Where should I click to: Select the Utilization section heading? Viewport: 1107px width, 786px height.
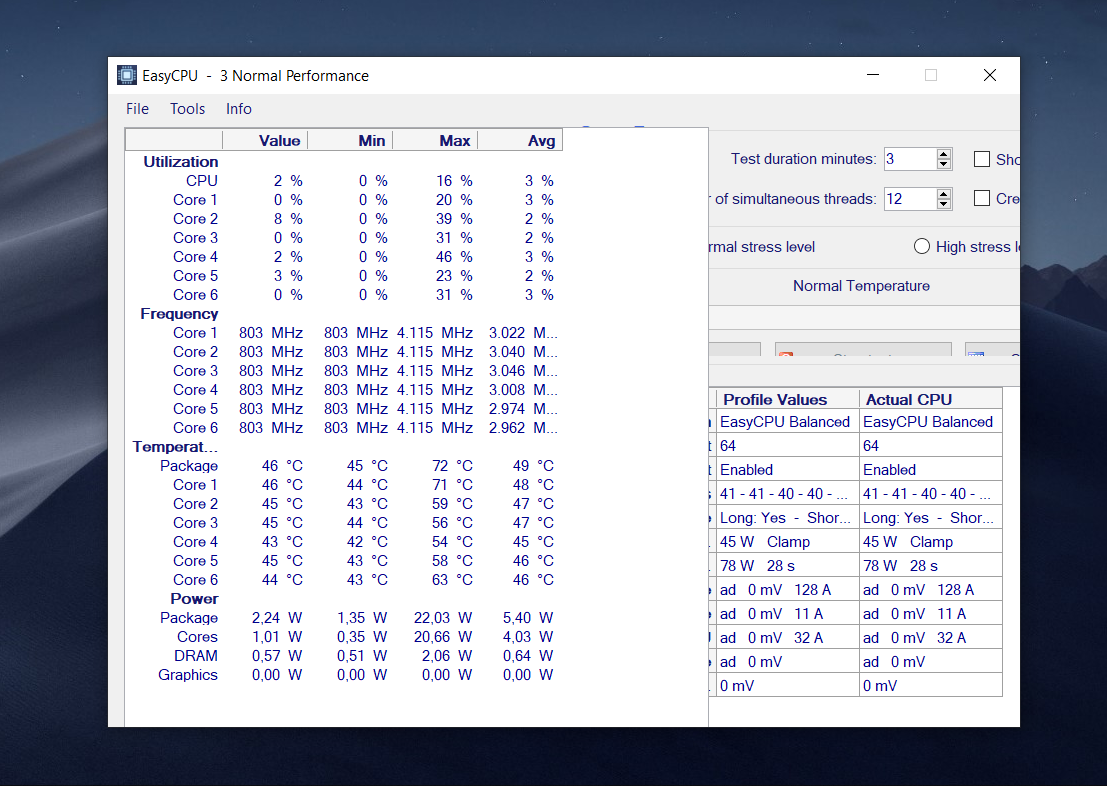(x=181, y=162)
